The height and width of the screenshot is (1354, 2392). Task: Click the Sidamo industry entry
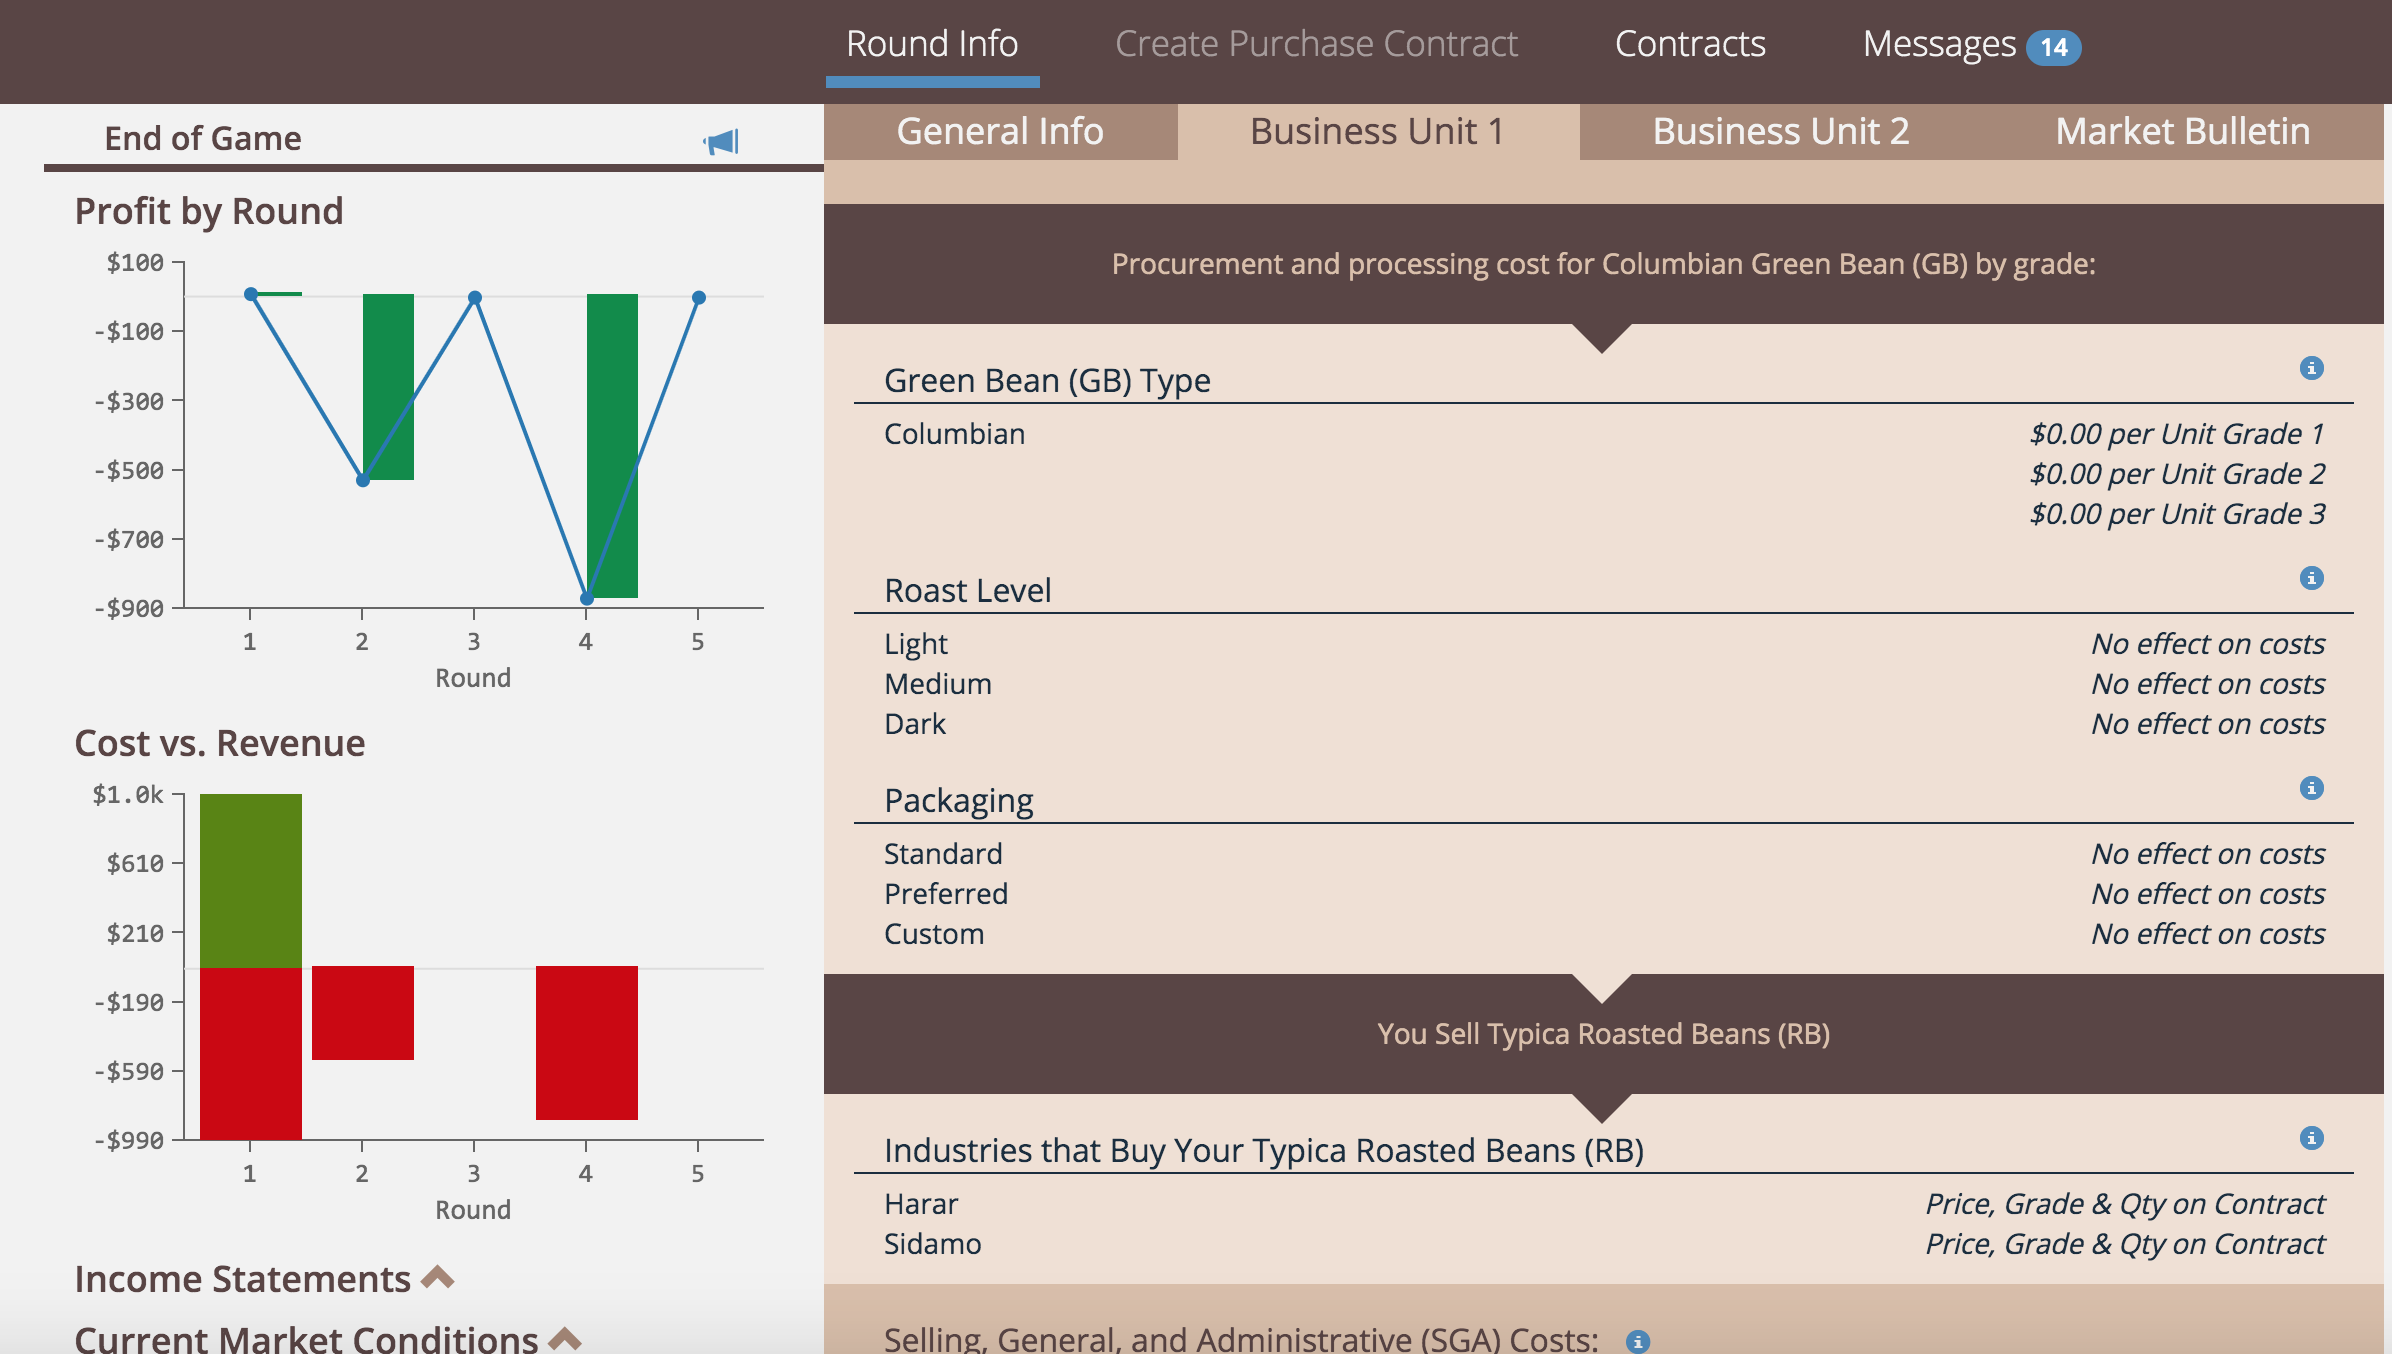coord(933,1244)
